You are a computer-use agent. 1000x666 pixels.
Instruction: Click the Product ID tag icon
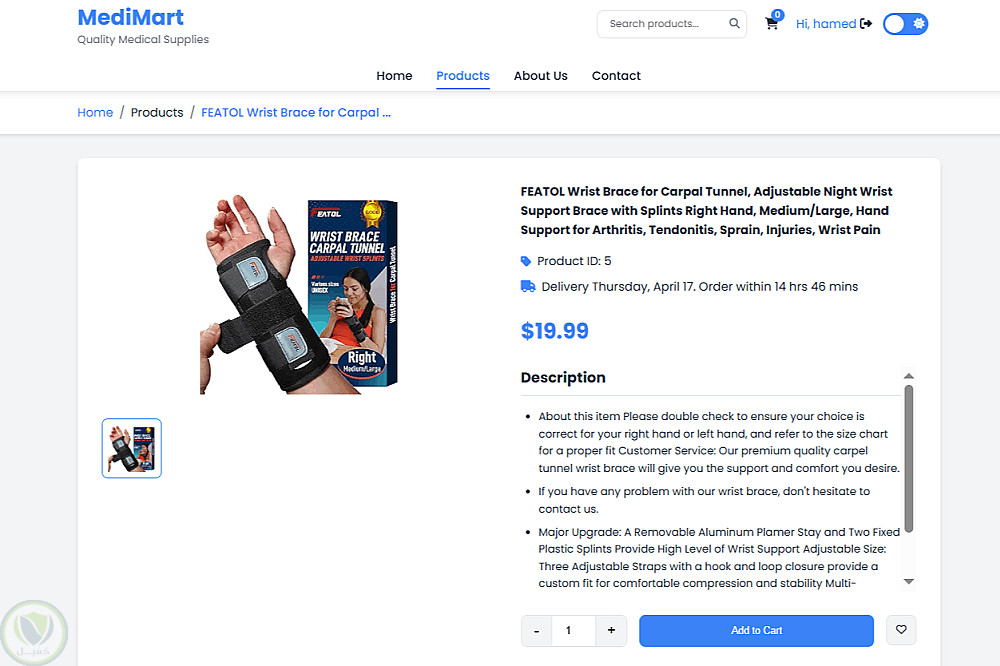click(526, 261)
